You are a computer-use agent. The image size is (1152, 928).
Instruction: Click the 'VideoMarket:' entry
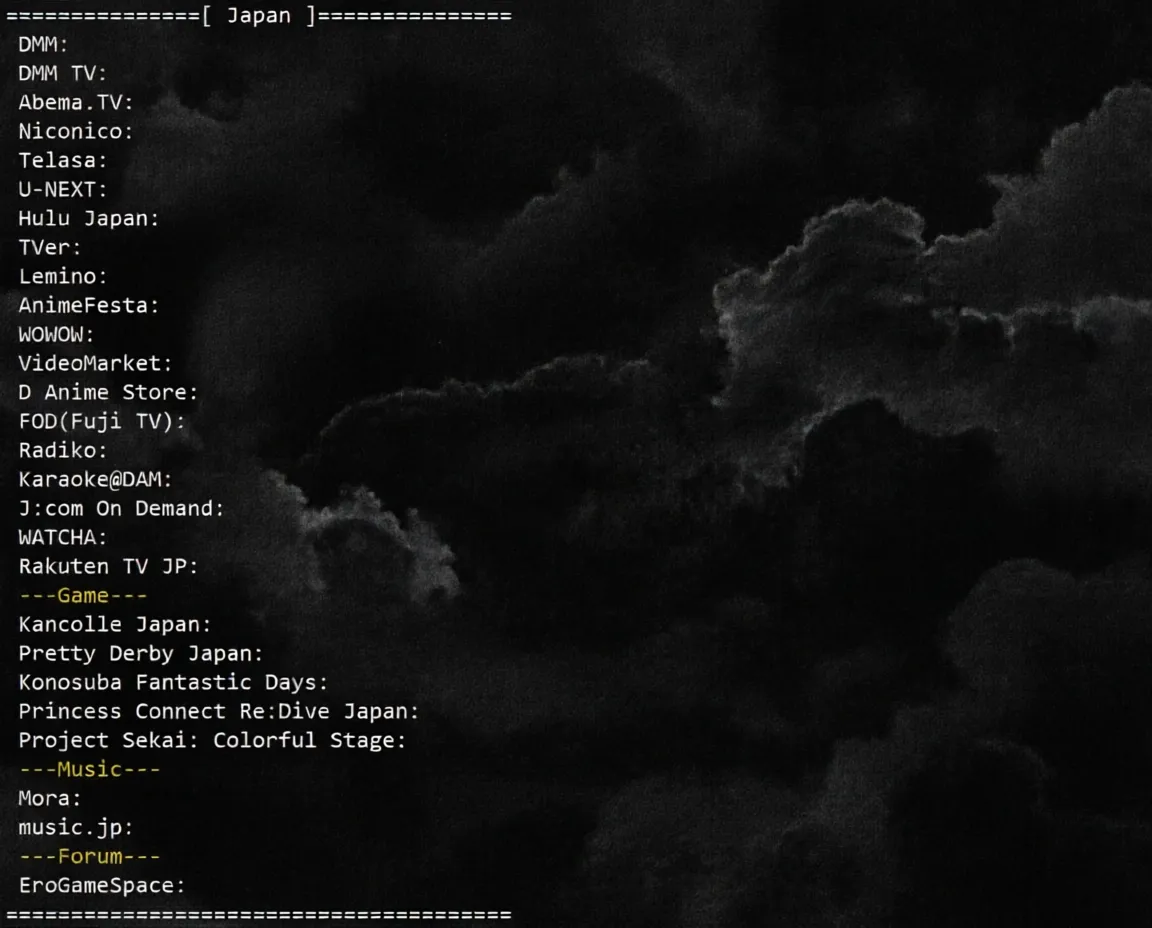click(95, 364)
